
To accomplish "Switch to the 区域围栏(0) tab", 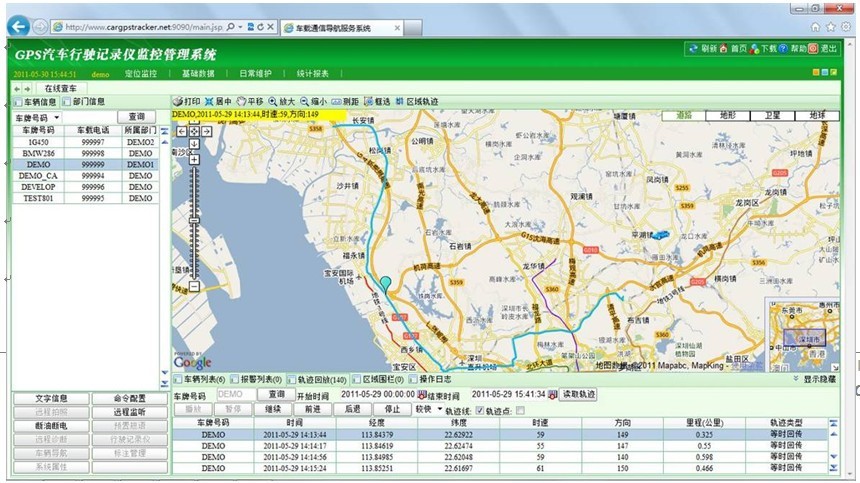I will click(378, 379).
